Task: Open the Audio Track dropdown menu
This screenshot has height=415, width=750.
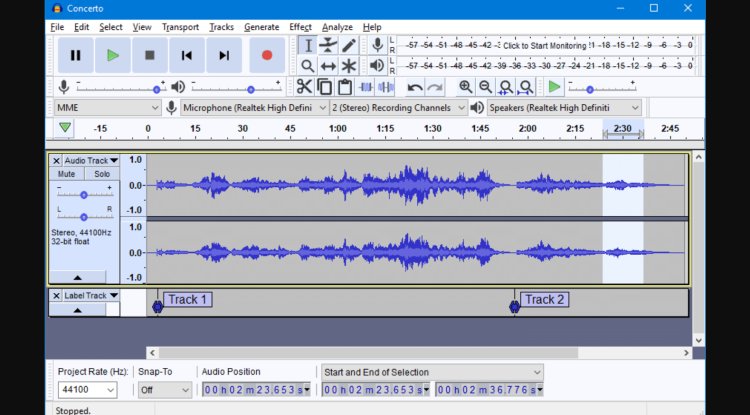Action: point(91,161)
